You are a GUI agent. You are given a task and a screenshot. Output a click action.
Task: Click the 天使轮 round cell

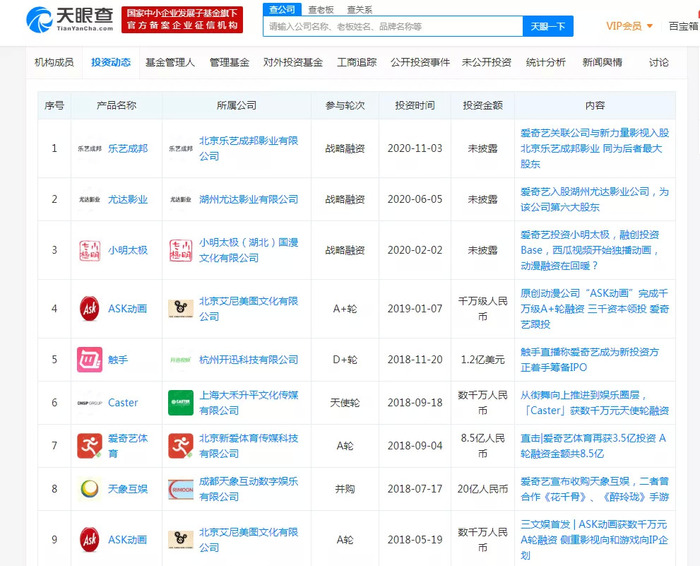pyautogui.click(x=345, y=403)
